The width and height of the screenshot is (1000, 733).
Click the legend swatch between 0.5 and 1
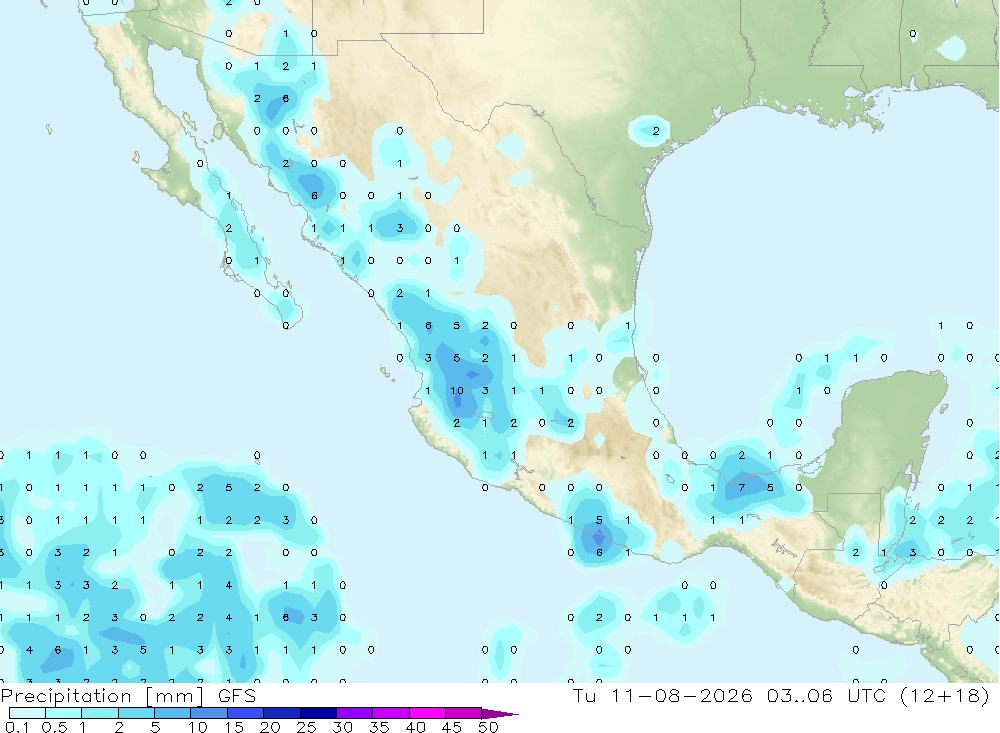pyautogui.click(x=64, y=713)
